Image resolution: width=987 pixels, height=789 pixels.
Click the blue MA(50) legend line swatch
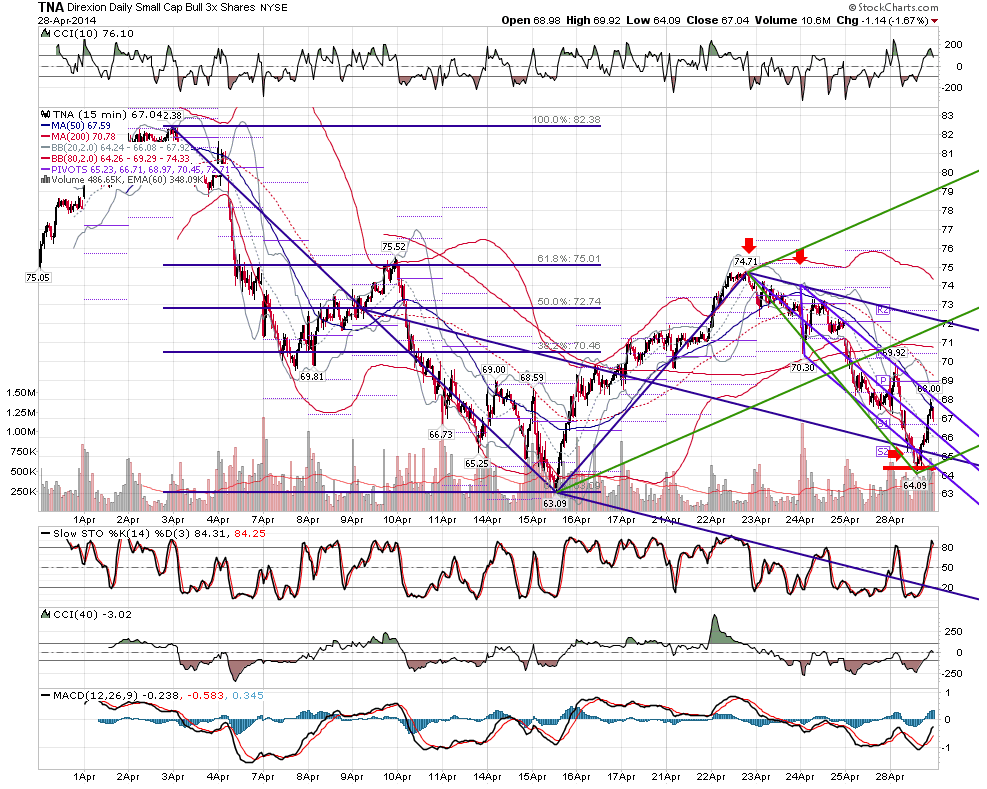click(45, 126)
